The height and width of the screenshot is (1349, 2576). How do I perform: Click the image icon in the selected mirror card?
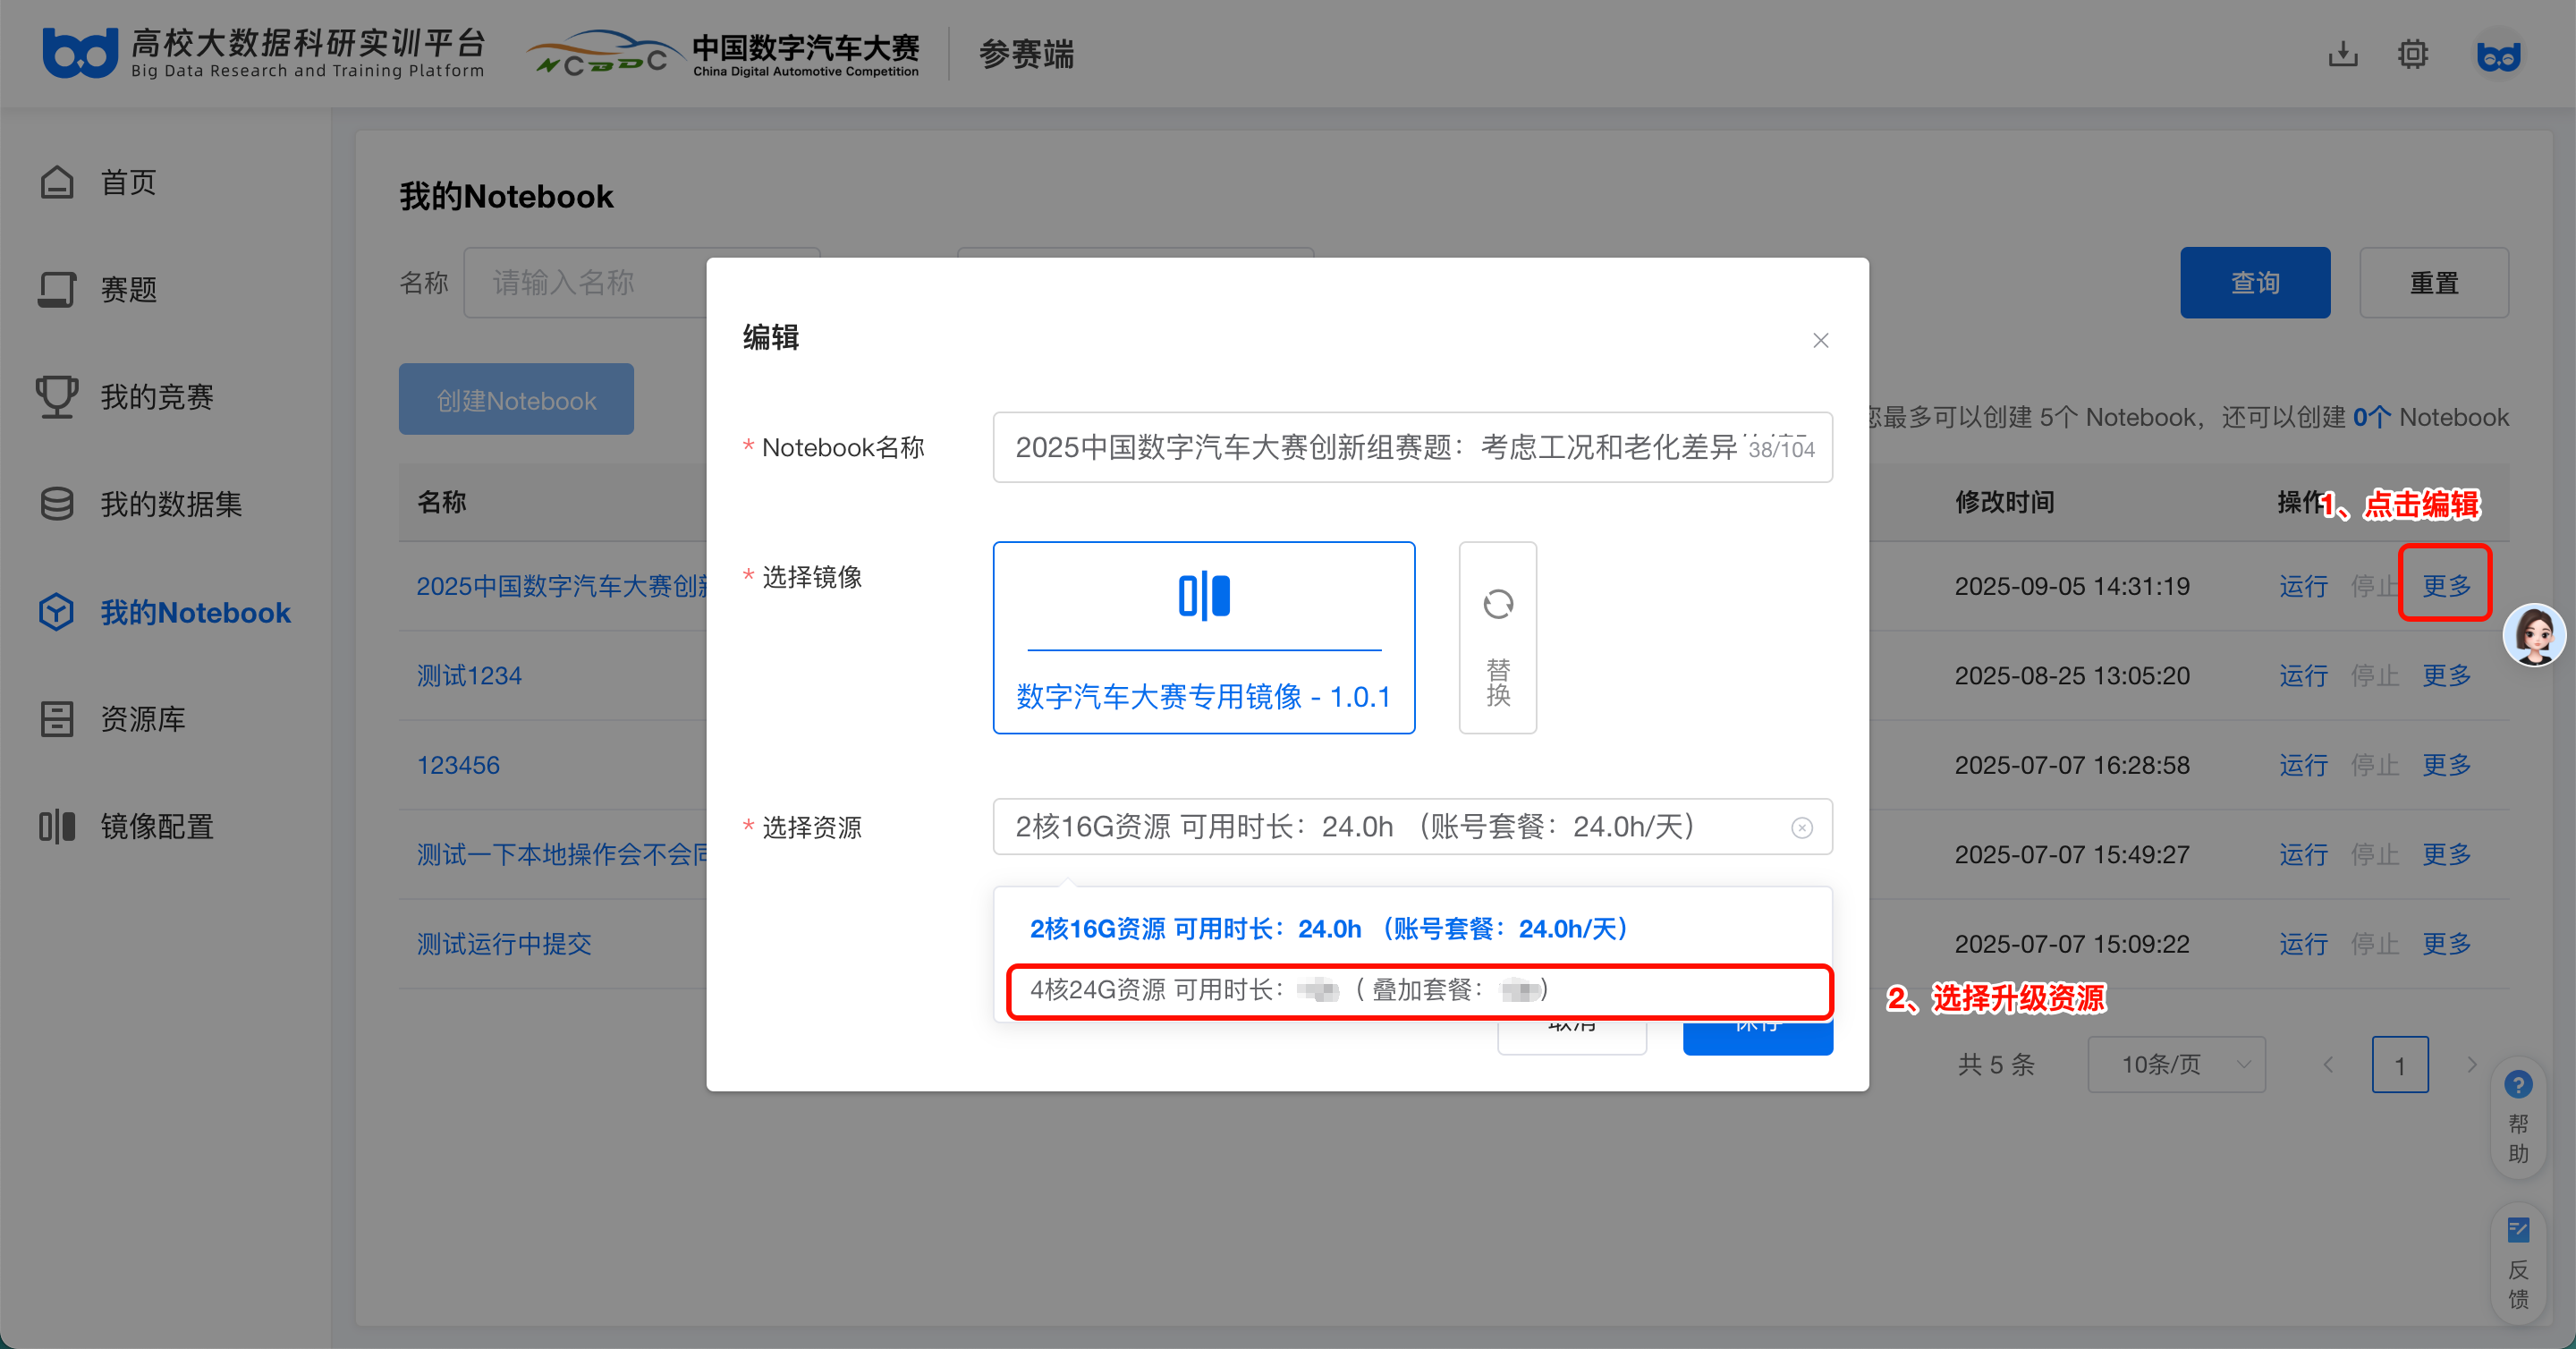[1204, 596]
